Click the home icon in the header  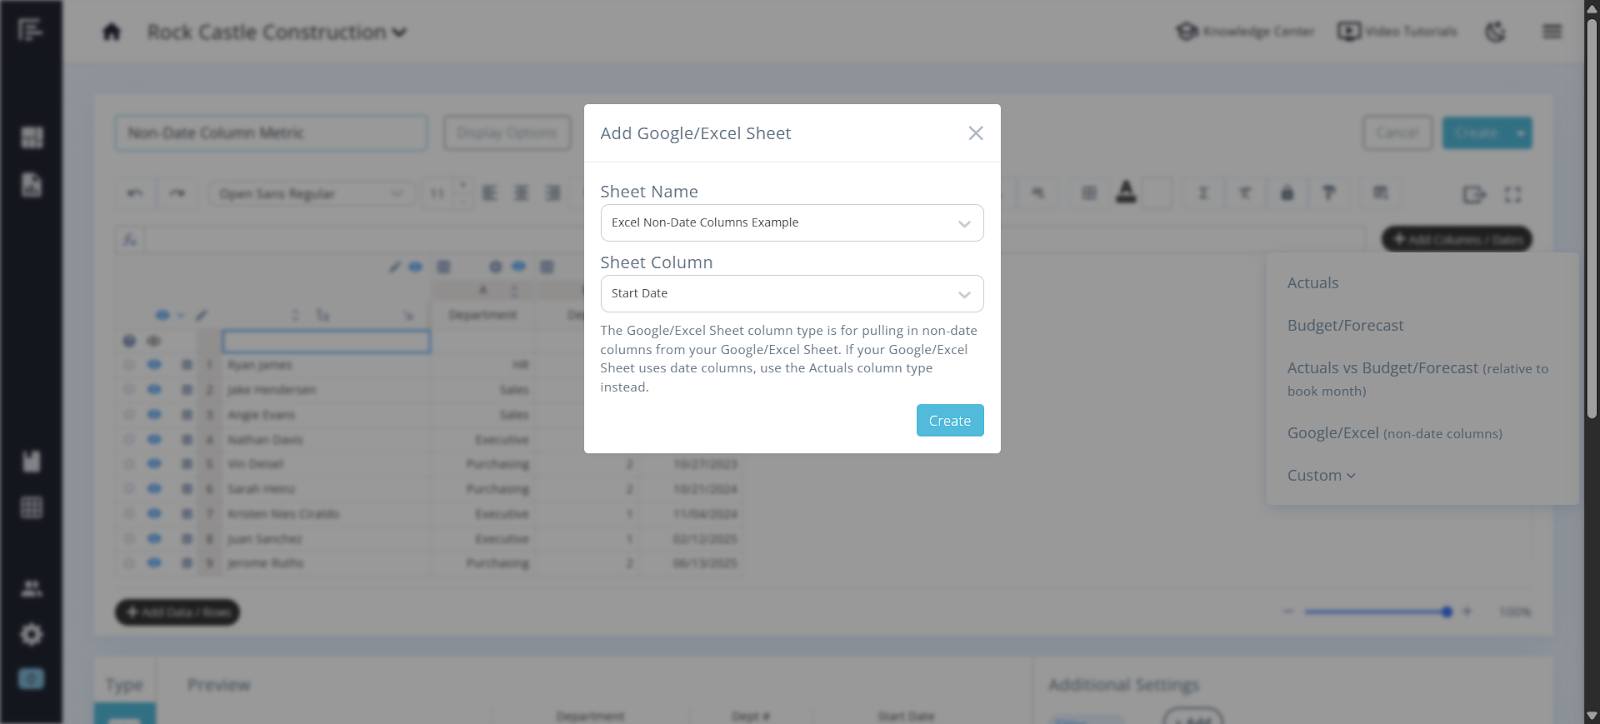click(112, 32)
